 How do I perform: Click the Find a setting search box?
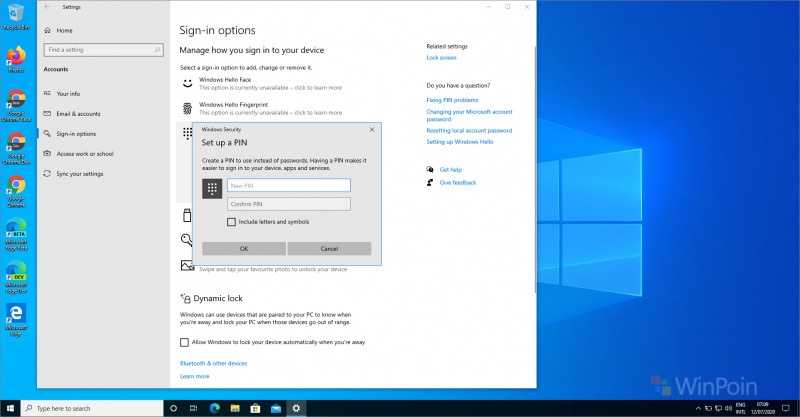pyautogui.click(x=104, y=50)
